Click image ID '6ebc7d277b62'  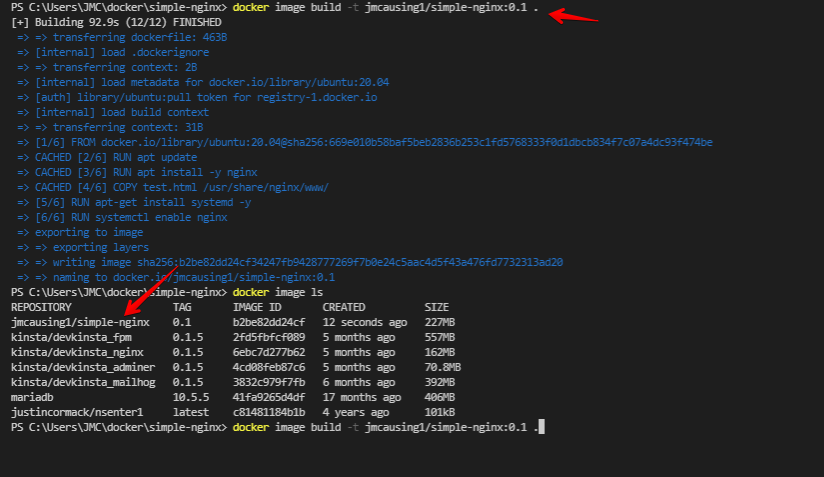(x=269, y=352)
